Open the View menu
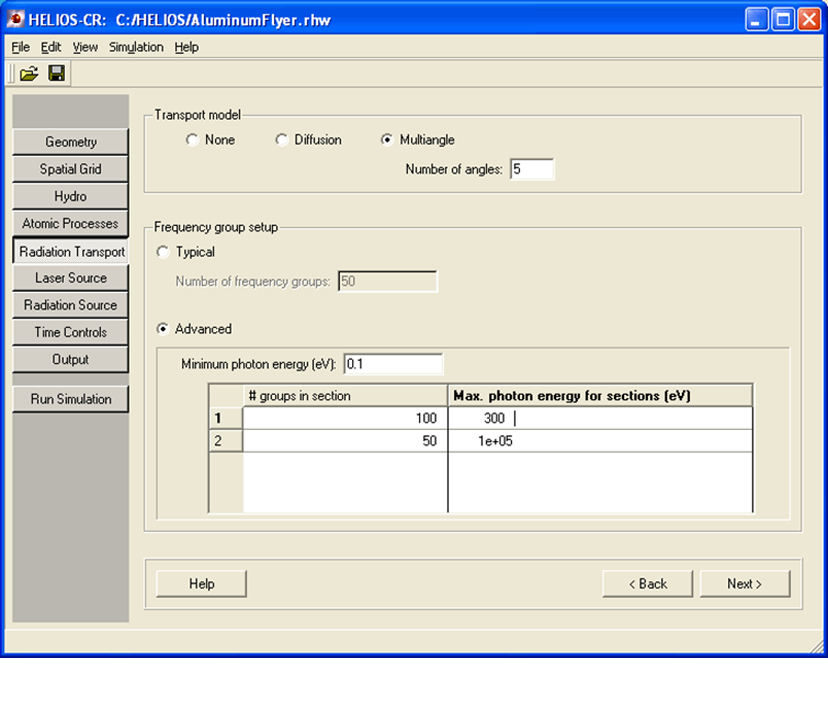The image size is (828, 708). click(85, 48)
